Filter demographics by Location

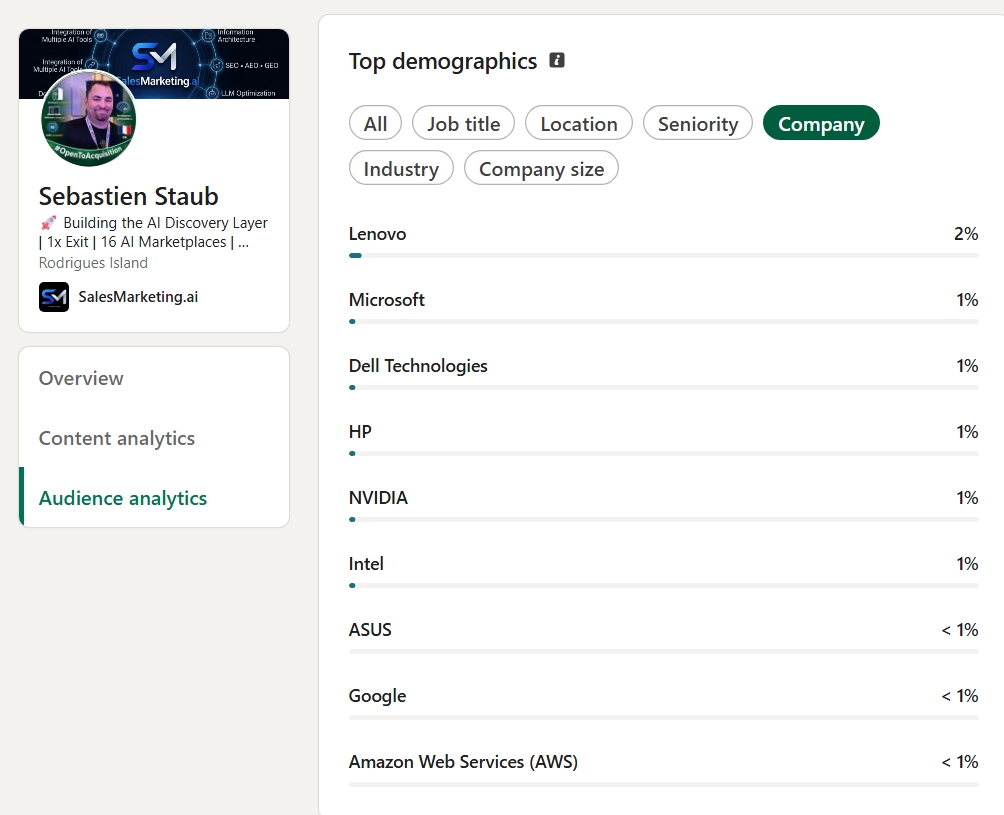578,123
